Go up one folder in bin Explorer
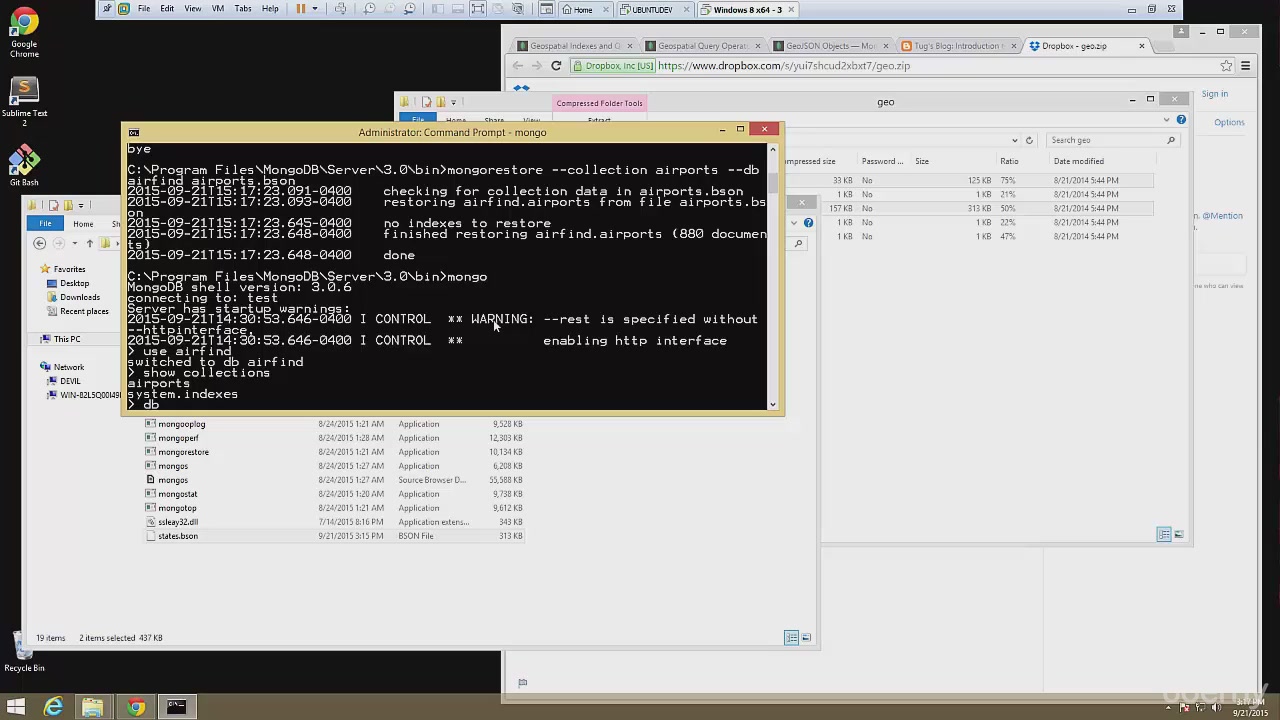1280x720 pixels. click(x=89, y=243)
